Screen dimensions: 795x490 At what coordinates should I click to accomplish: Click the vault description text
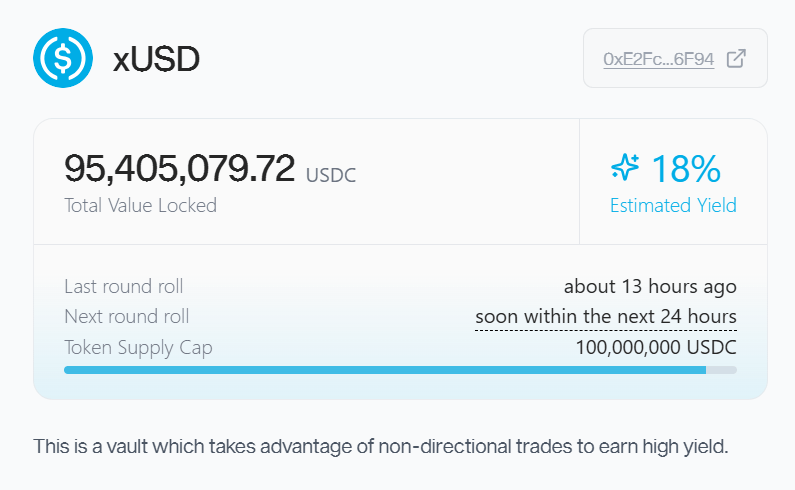[x=381, y=445]
